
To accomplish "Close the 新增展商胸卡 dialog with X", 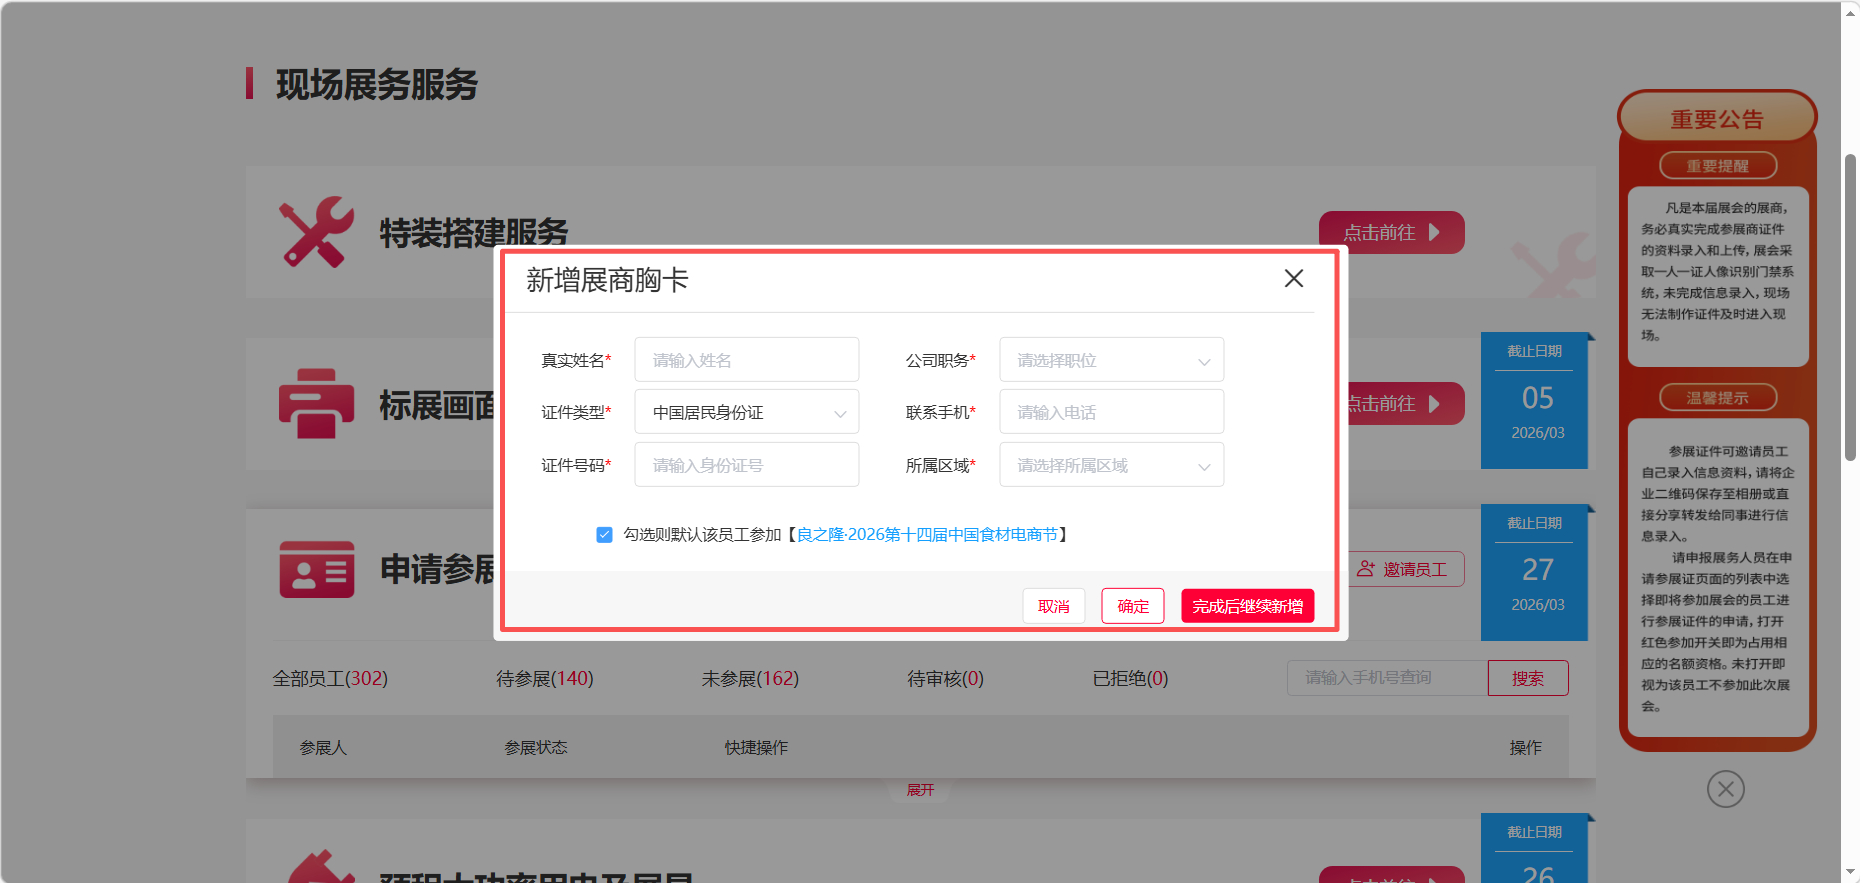I will 1293,279.
